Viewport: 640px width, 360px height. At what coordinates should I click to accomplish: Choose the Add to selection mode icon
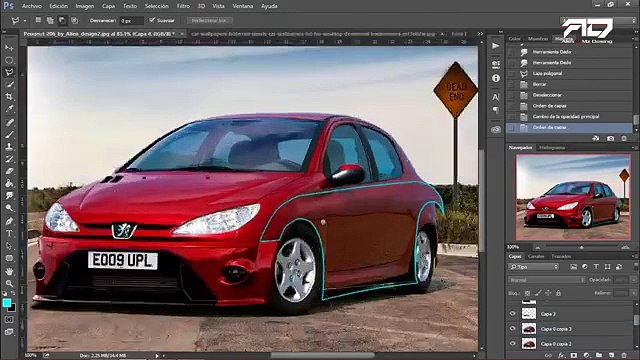coord(50,20)
